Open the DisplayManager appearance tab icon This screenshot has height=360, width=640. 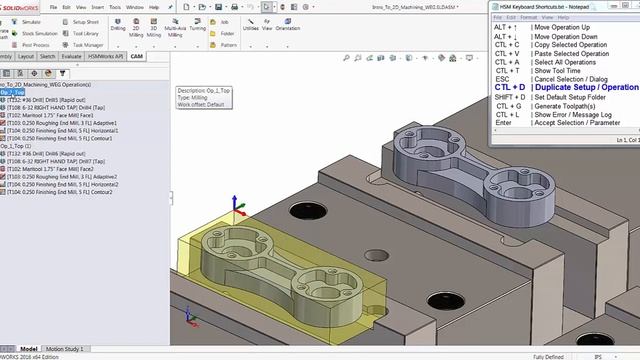(x=48, y=73)
